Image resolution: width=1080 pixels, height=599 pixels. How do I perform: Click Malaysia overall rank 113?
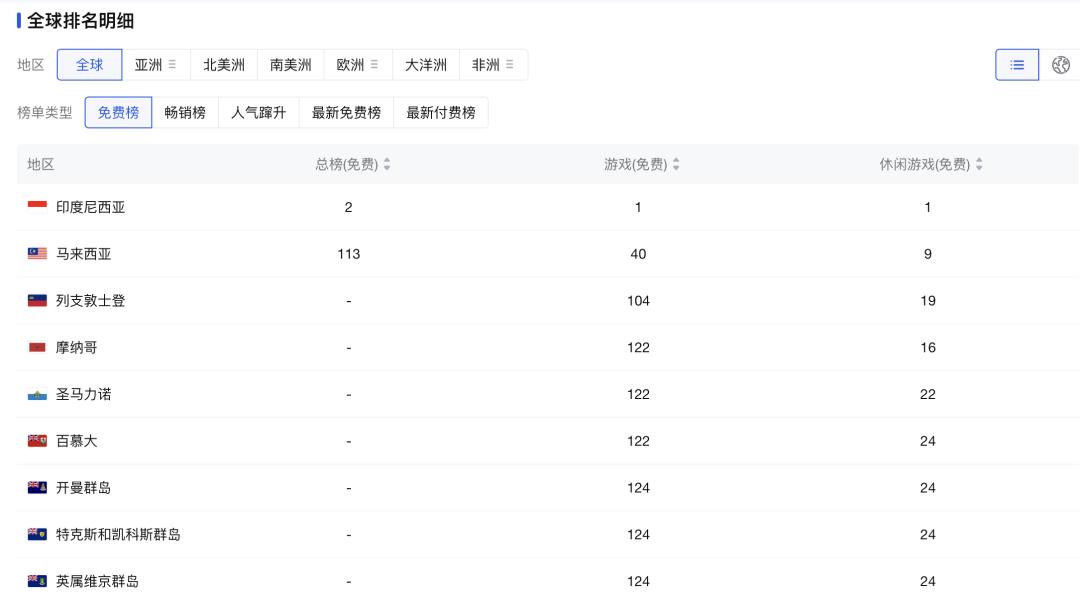pyautogui.click(x=349, y=254)
